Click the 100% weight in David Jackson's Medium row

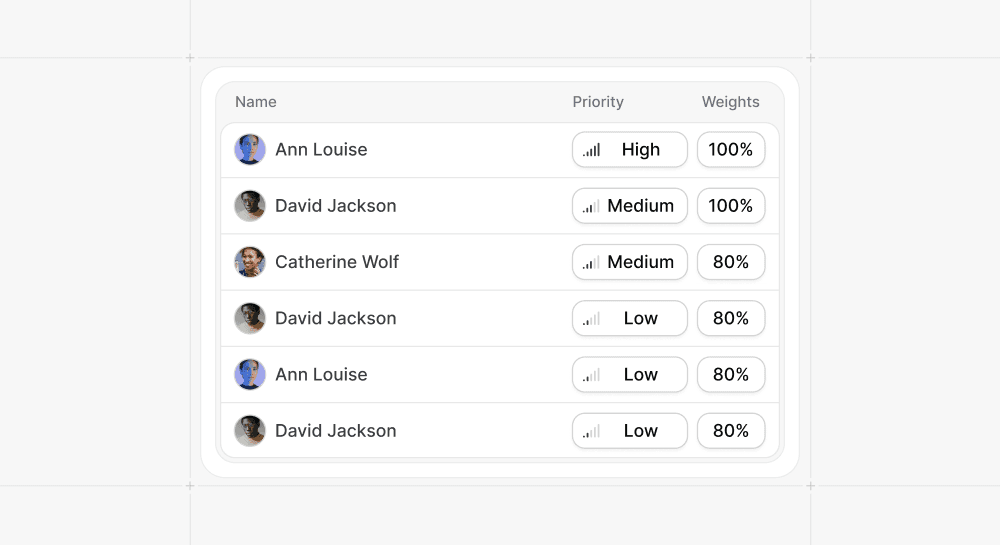[731, 206]
